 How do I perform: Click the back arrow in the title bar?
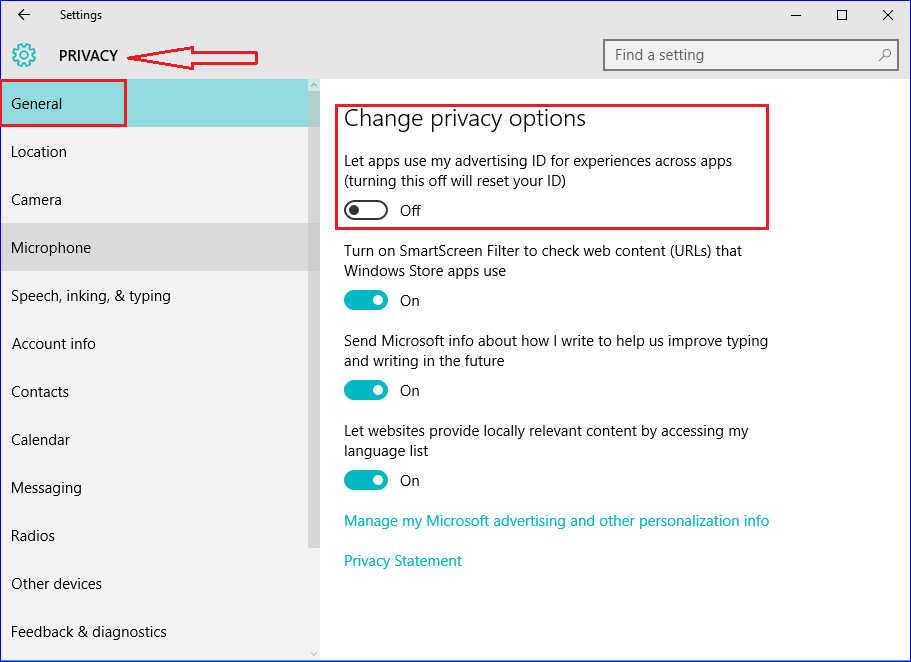(x=24, y=15)
